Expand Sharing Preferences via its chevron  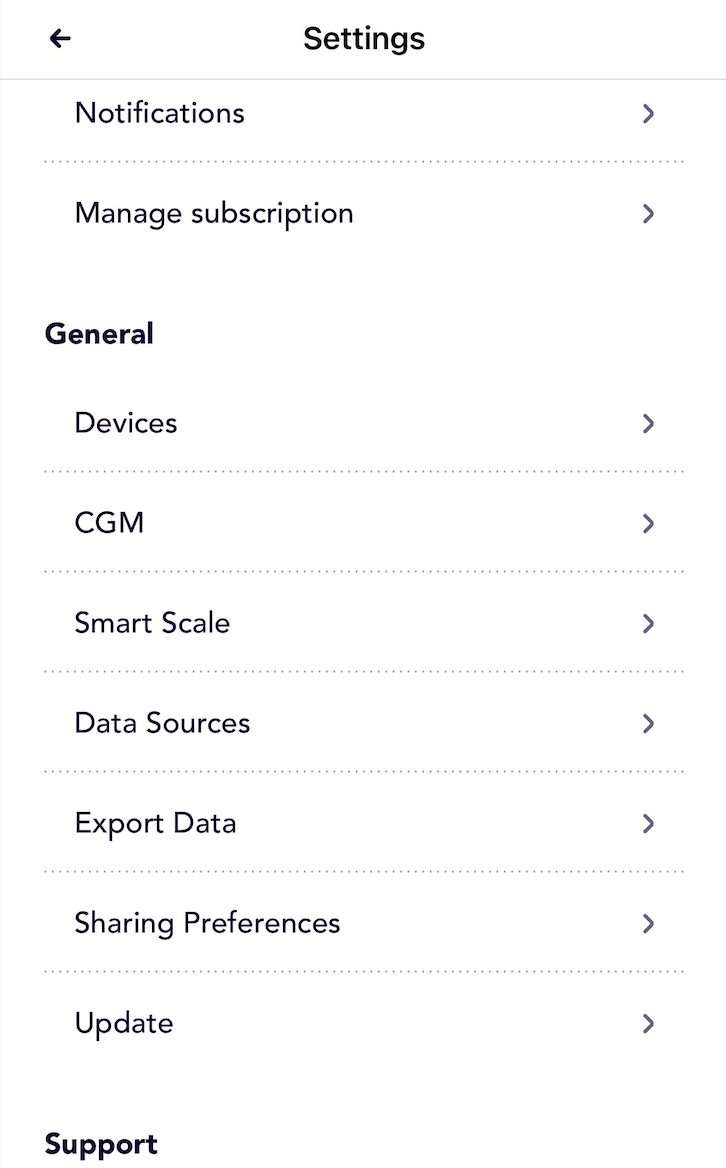[x=648, y=923]
